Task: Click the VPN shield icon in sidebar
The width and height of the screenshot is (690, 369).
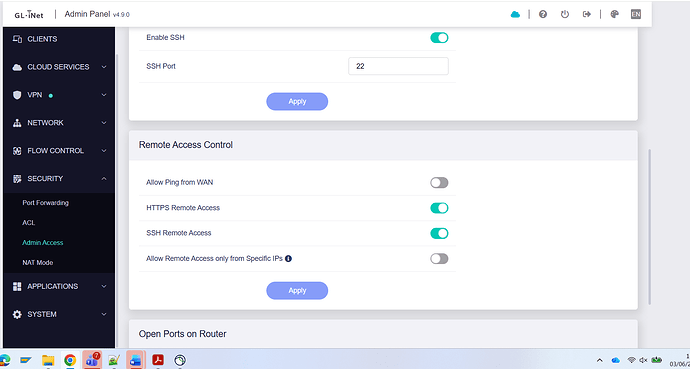Action: coord(17,95)
